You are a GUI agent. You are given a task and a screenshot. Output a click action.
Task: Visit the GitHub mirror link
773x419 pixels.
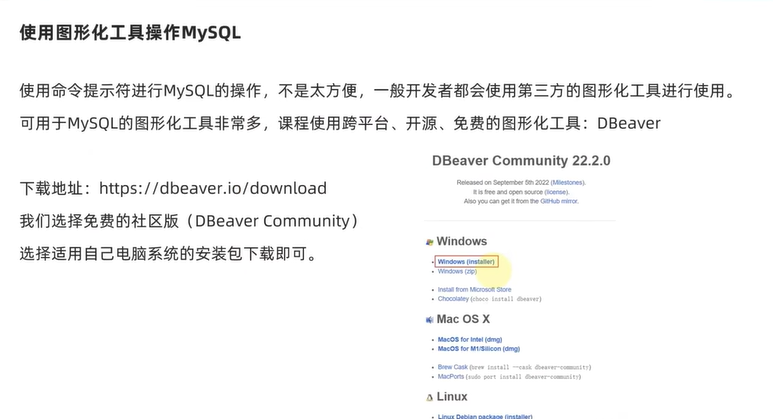pos(559,201)
